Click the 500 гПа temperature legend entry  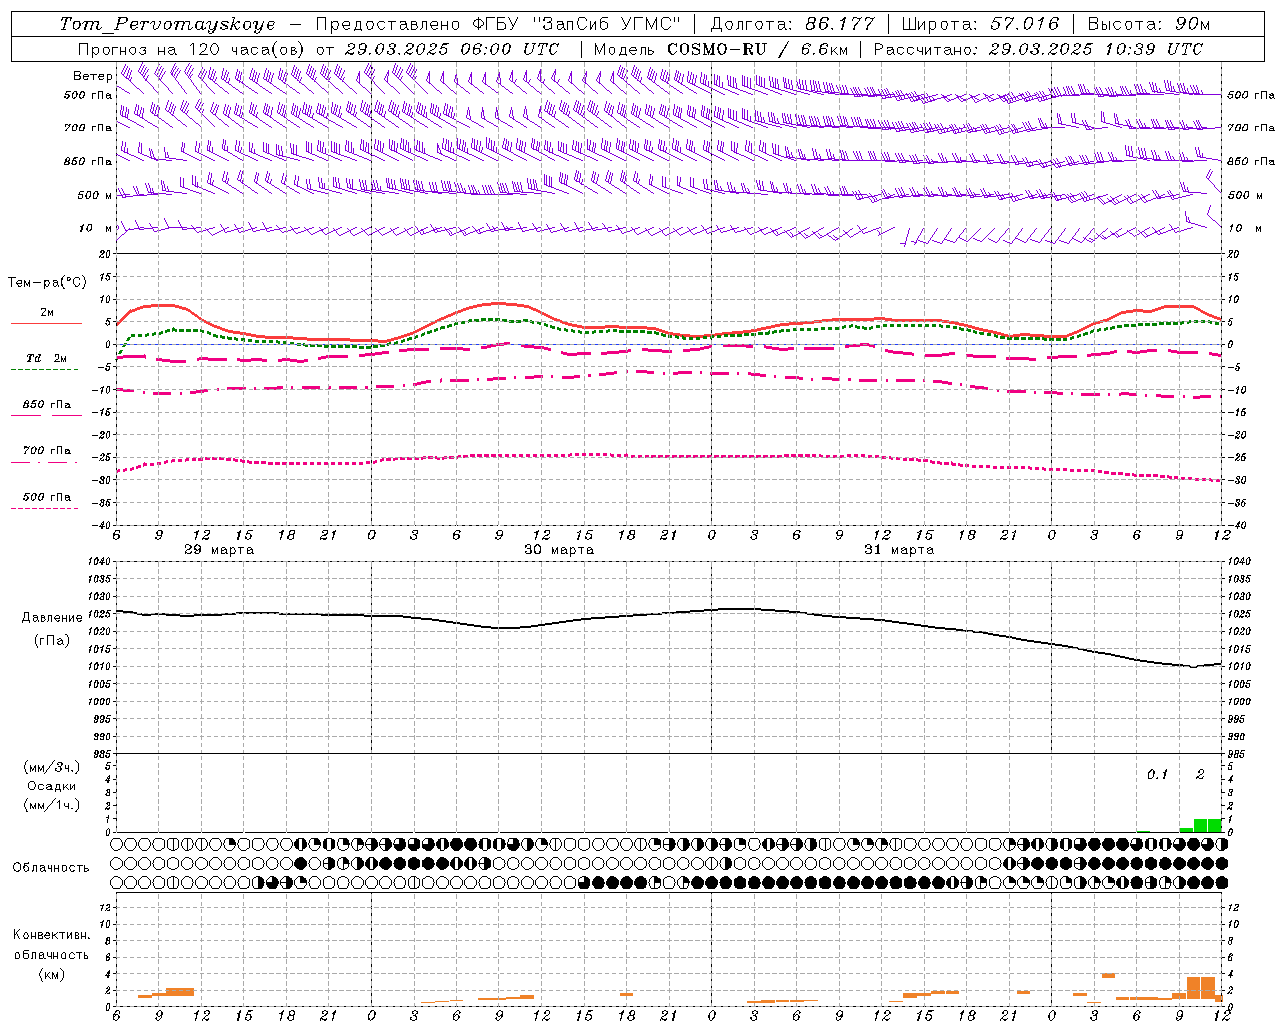pyautogui.click(x=46, y=497)
